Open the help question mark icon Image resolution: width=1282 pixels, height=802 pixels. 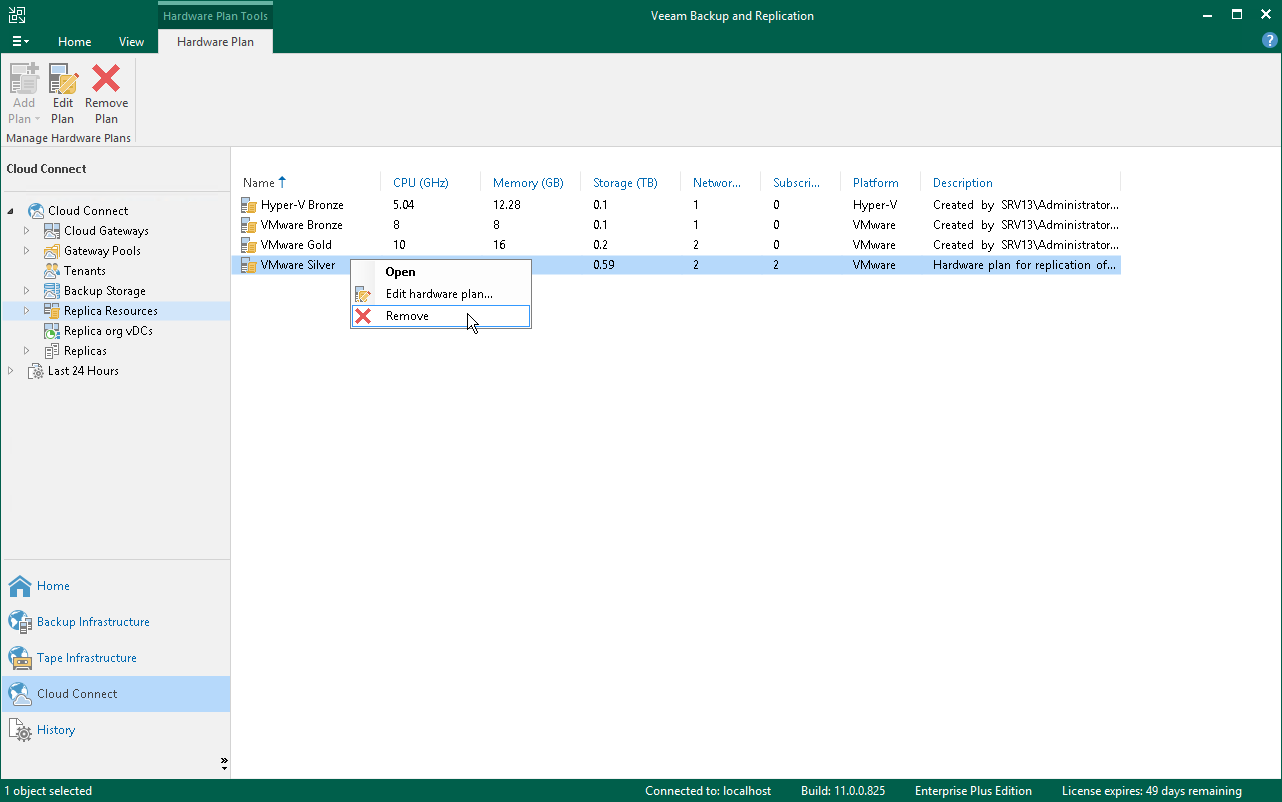pyautogui.click(x=1270, y=40)
